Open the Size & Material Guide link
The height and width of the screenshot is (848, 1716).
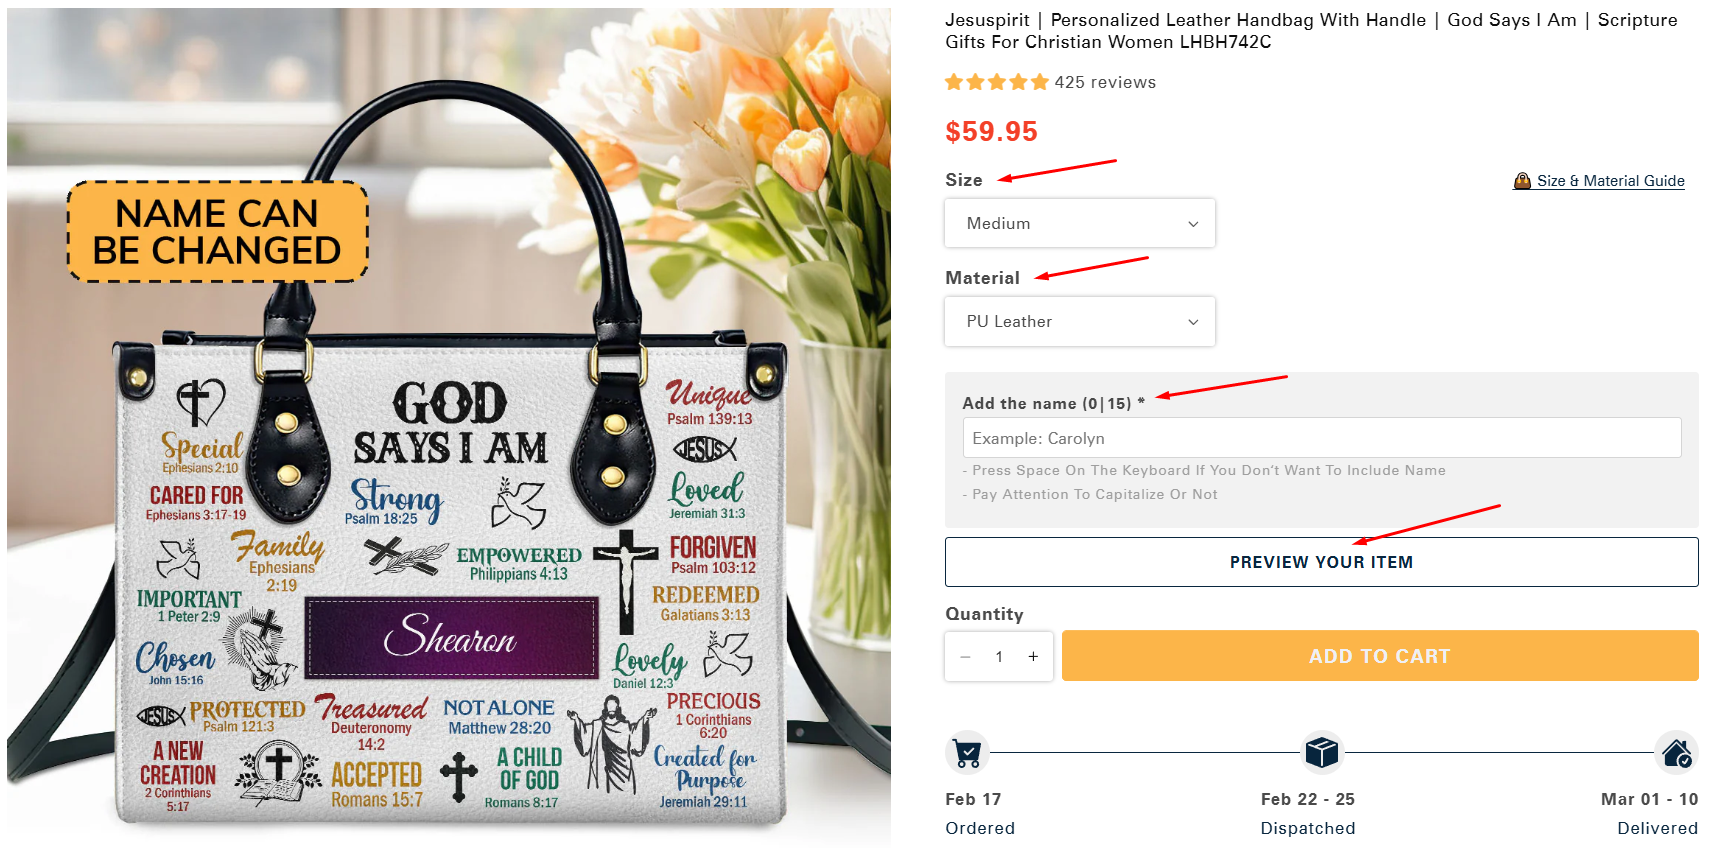1610,181
